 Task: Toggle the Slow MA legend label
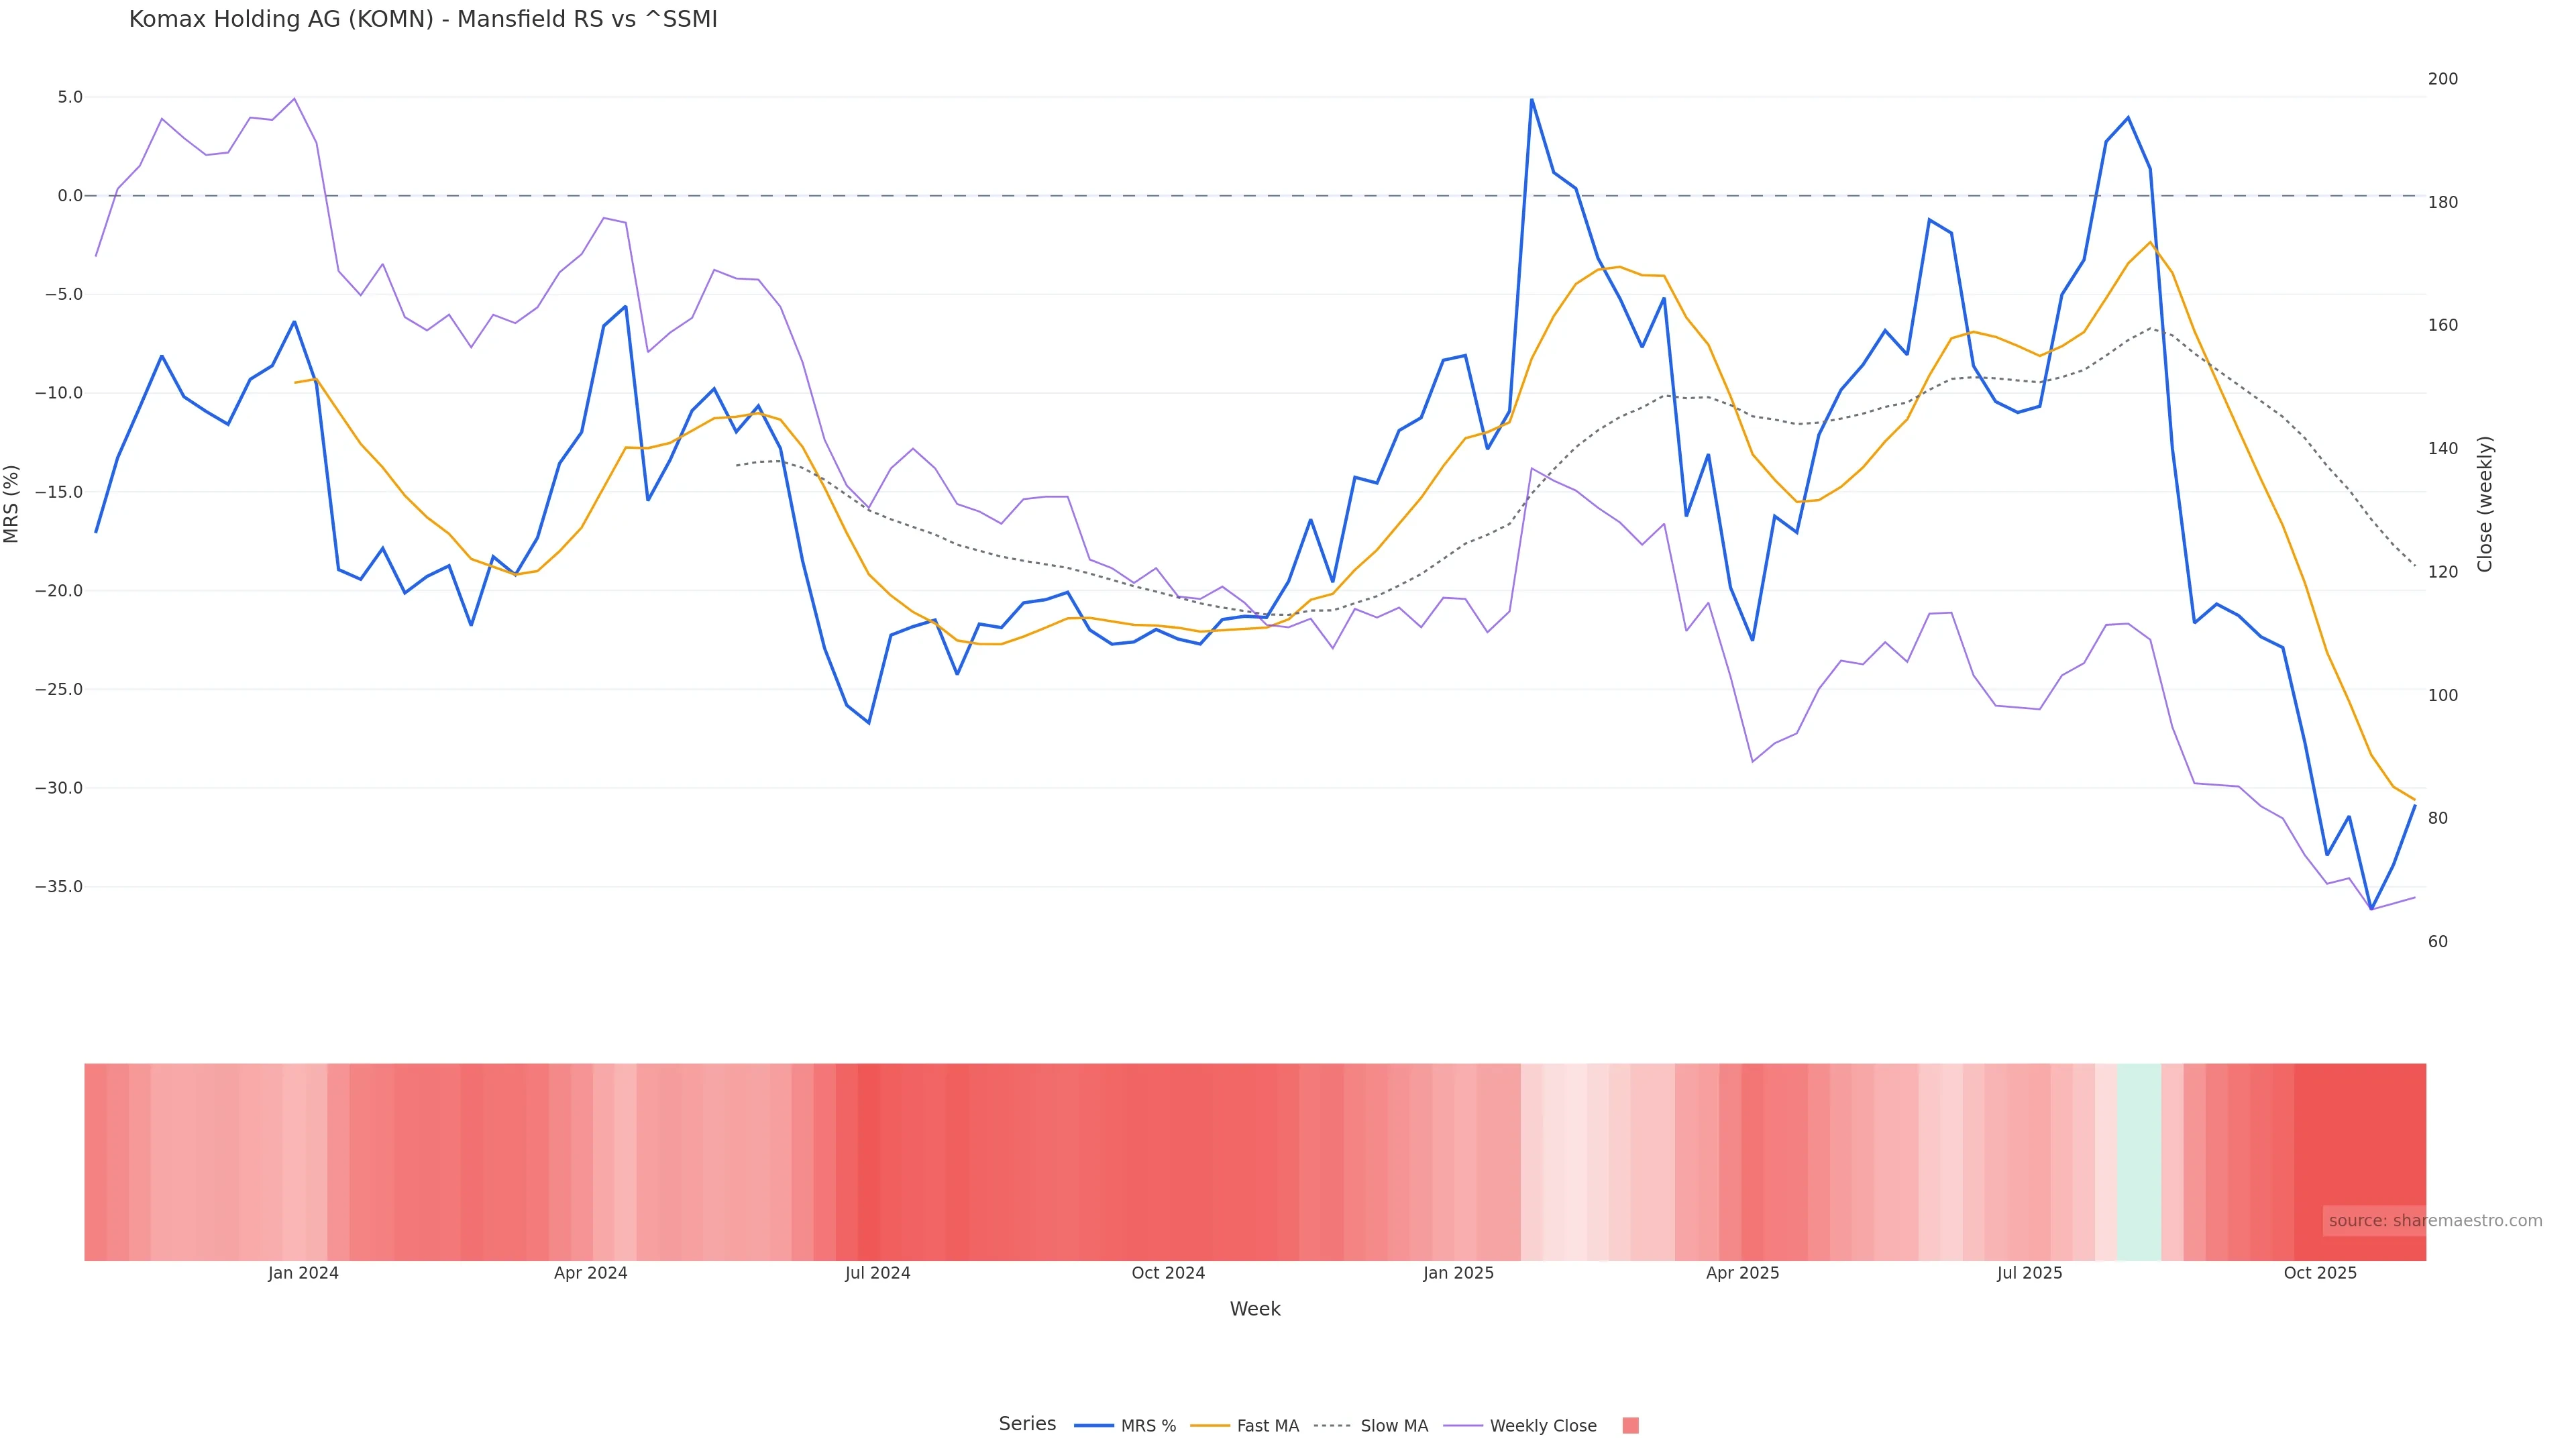(1394, 1426)
